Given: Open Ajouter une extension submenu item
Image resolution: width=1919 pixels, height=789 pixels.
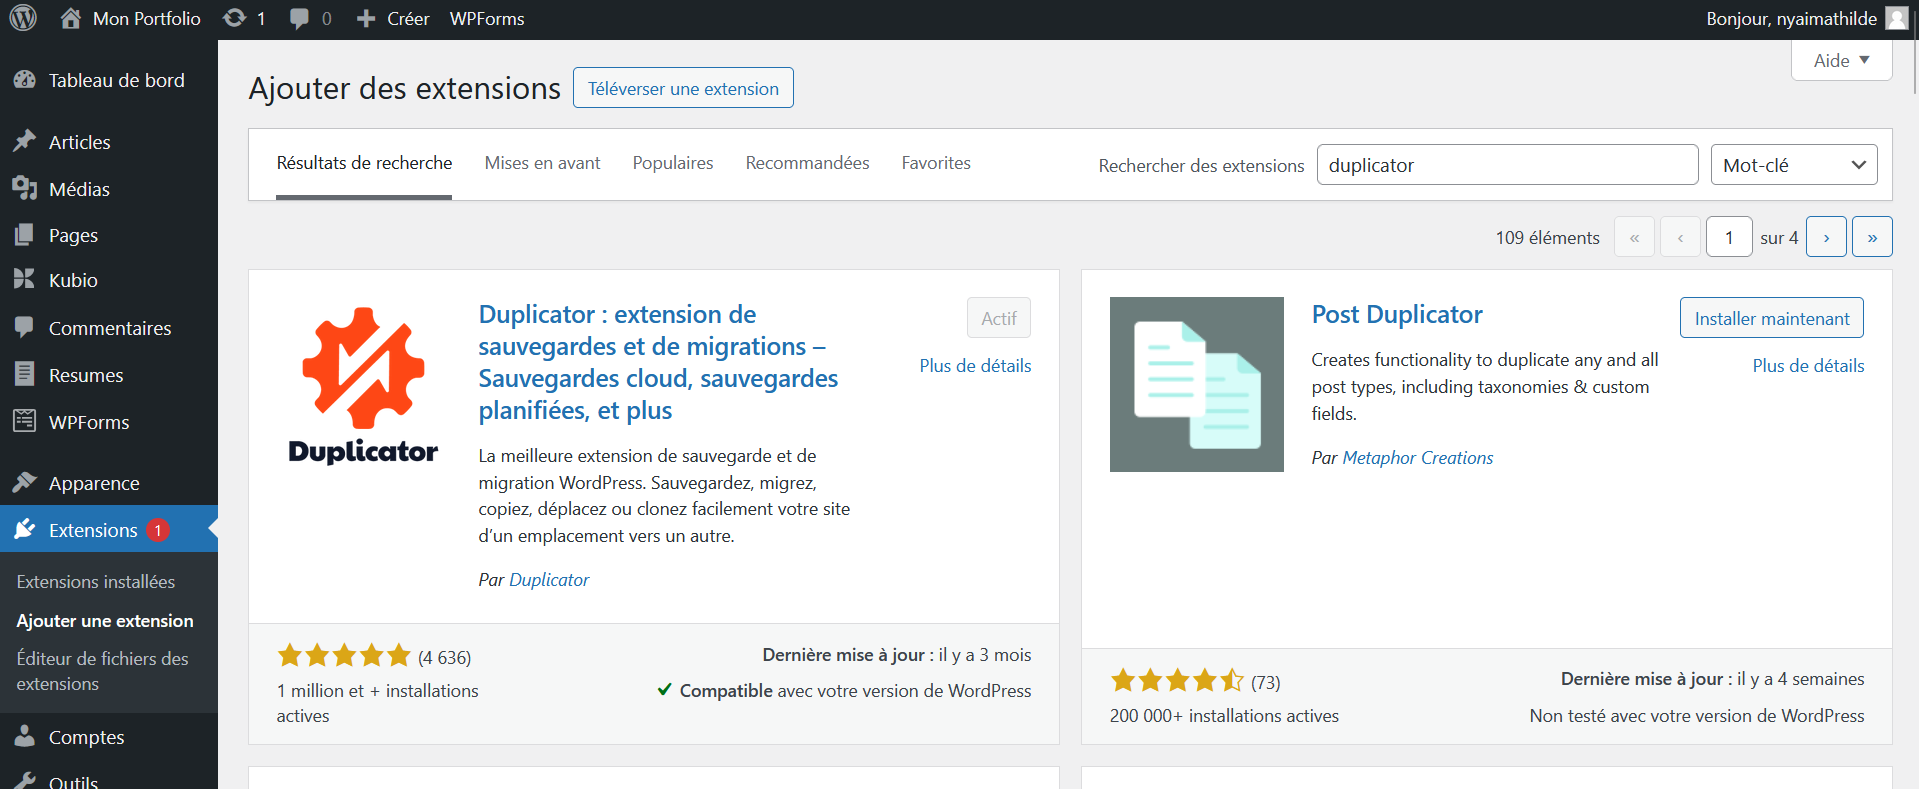Looking at the screenshot, I should point(105,621).
